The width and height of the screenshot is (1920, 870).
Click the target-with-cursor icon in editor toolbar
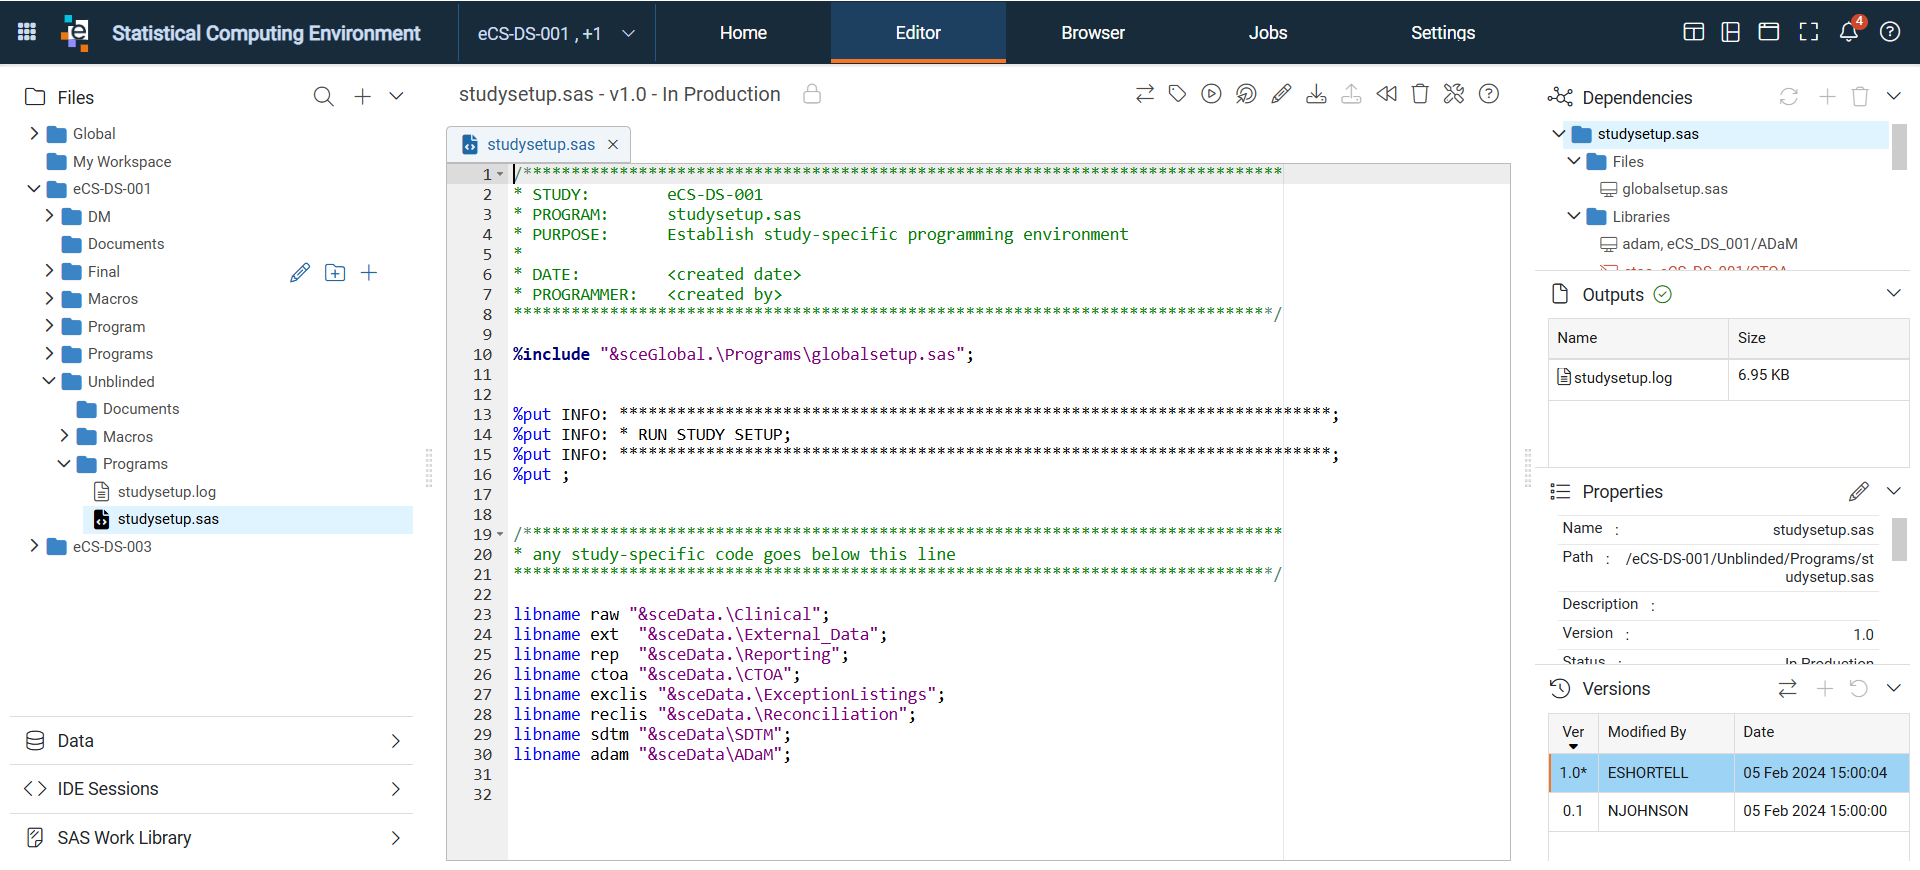click(x=1246, y=94)
